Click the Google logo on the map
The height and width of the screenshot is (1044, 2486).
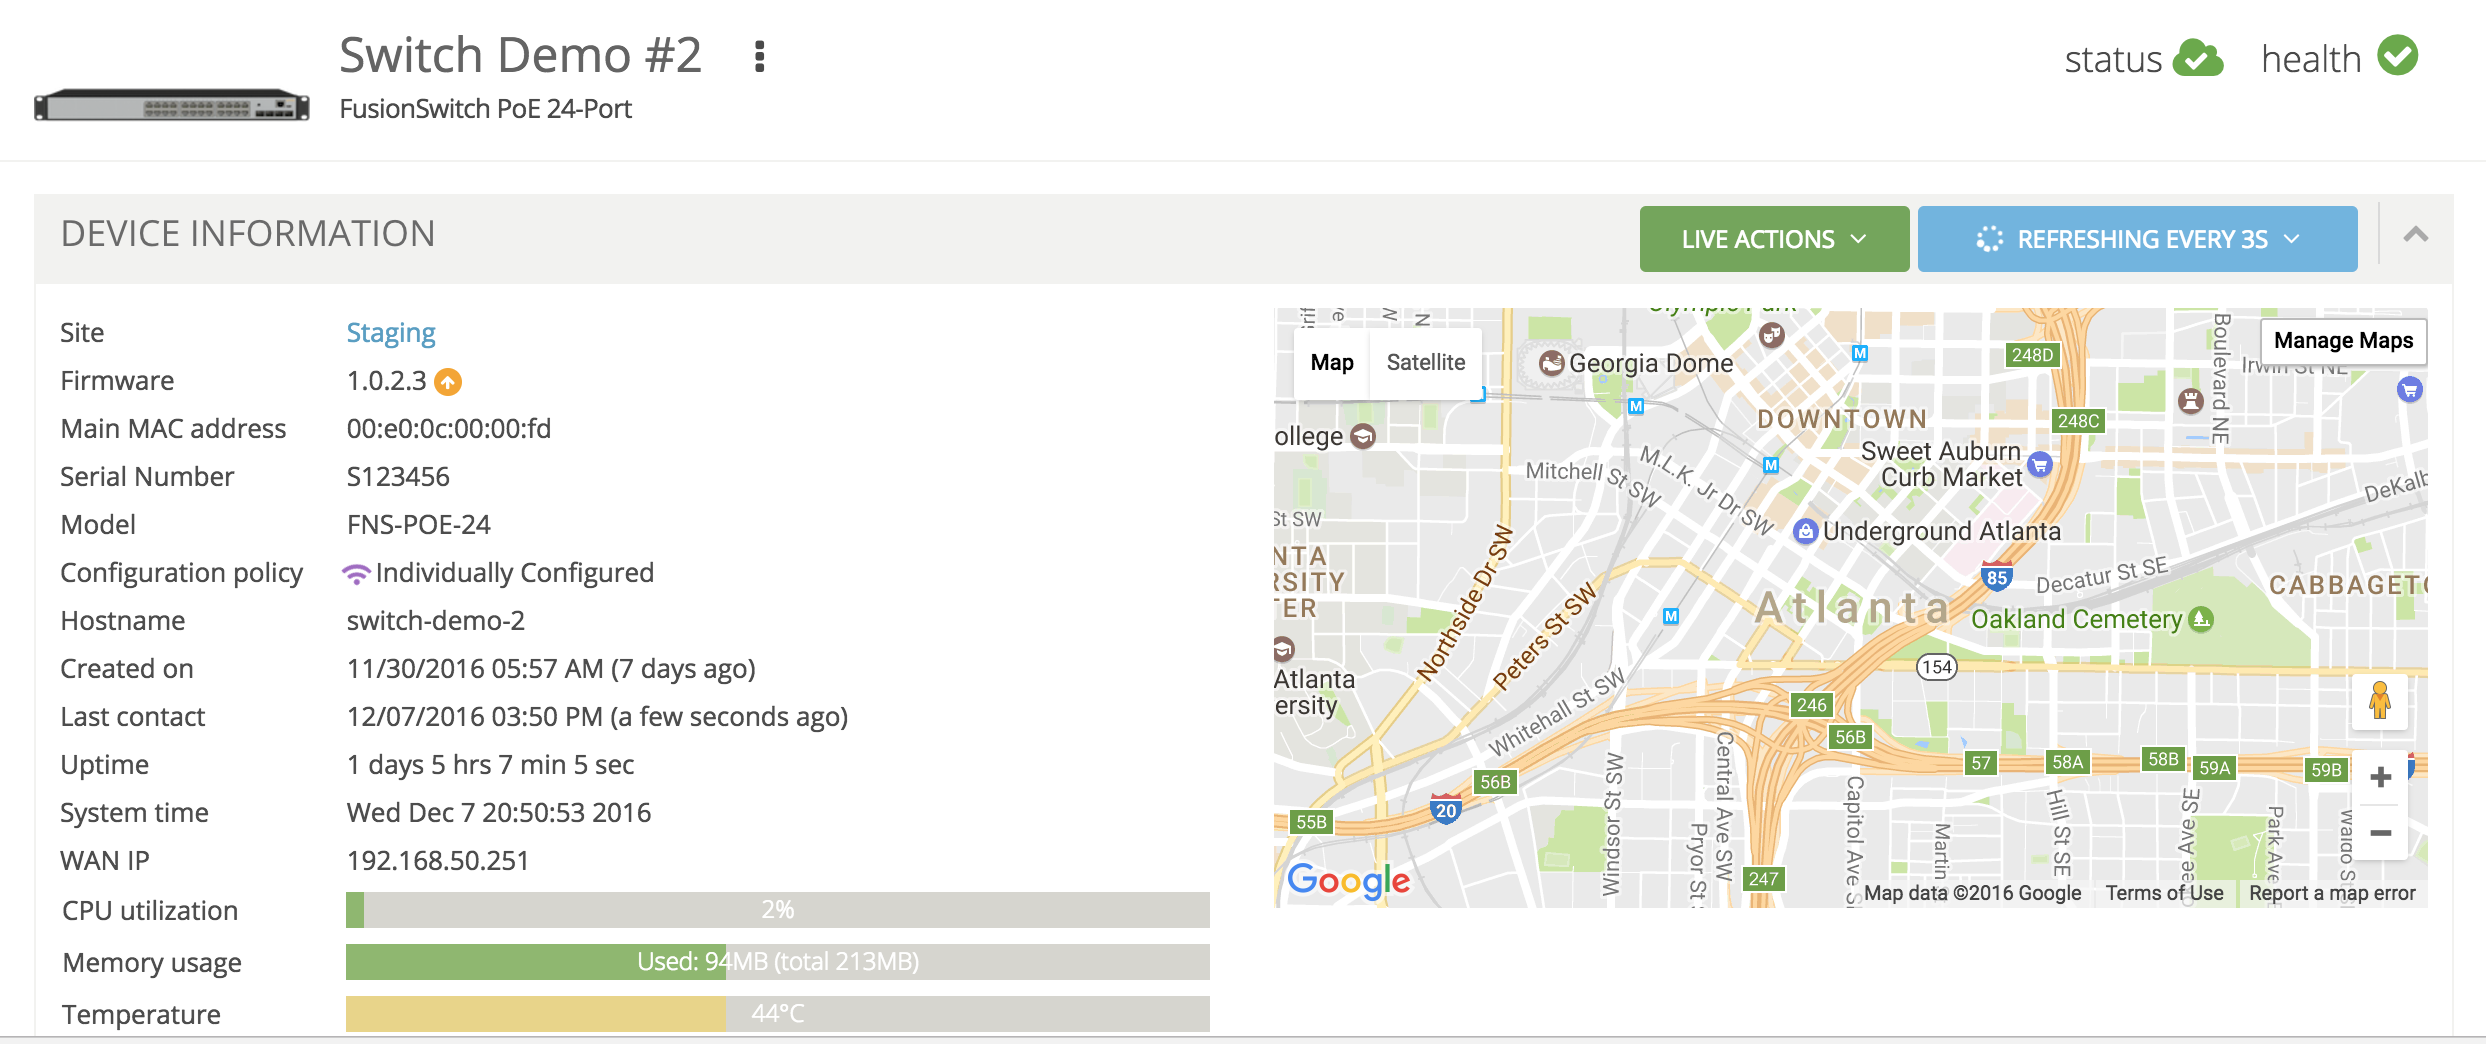1348,880
